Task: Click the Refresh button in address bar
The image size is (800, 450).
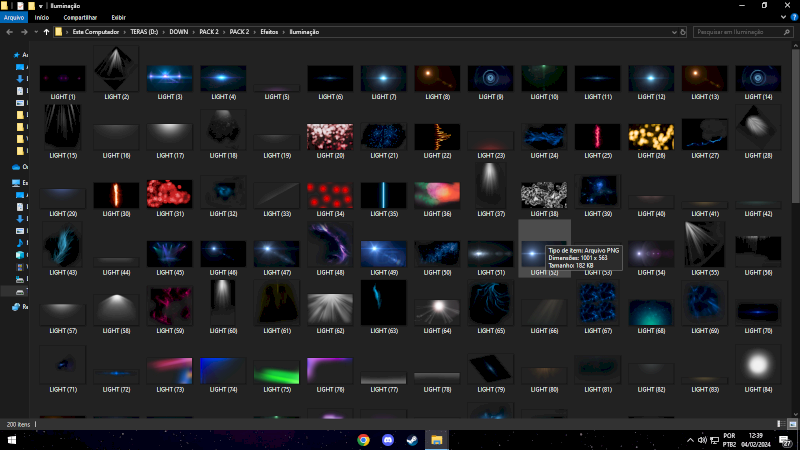Action: point(681,32)
